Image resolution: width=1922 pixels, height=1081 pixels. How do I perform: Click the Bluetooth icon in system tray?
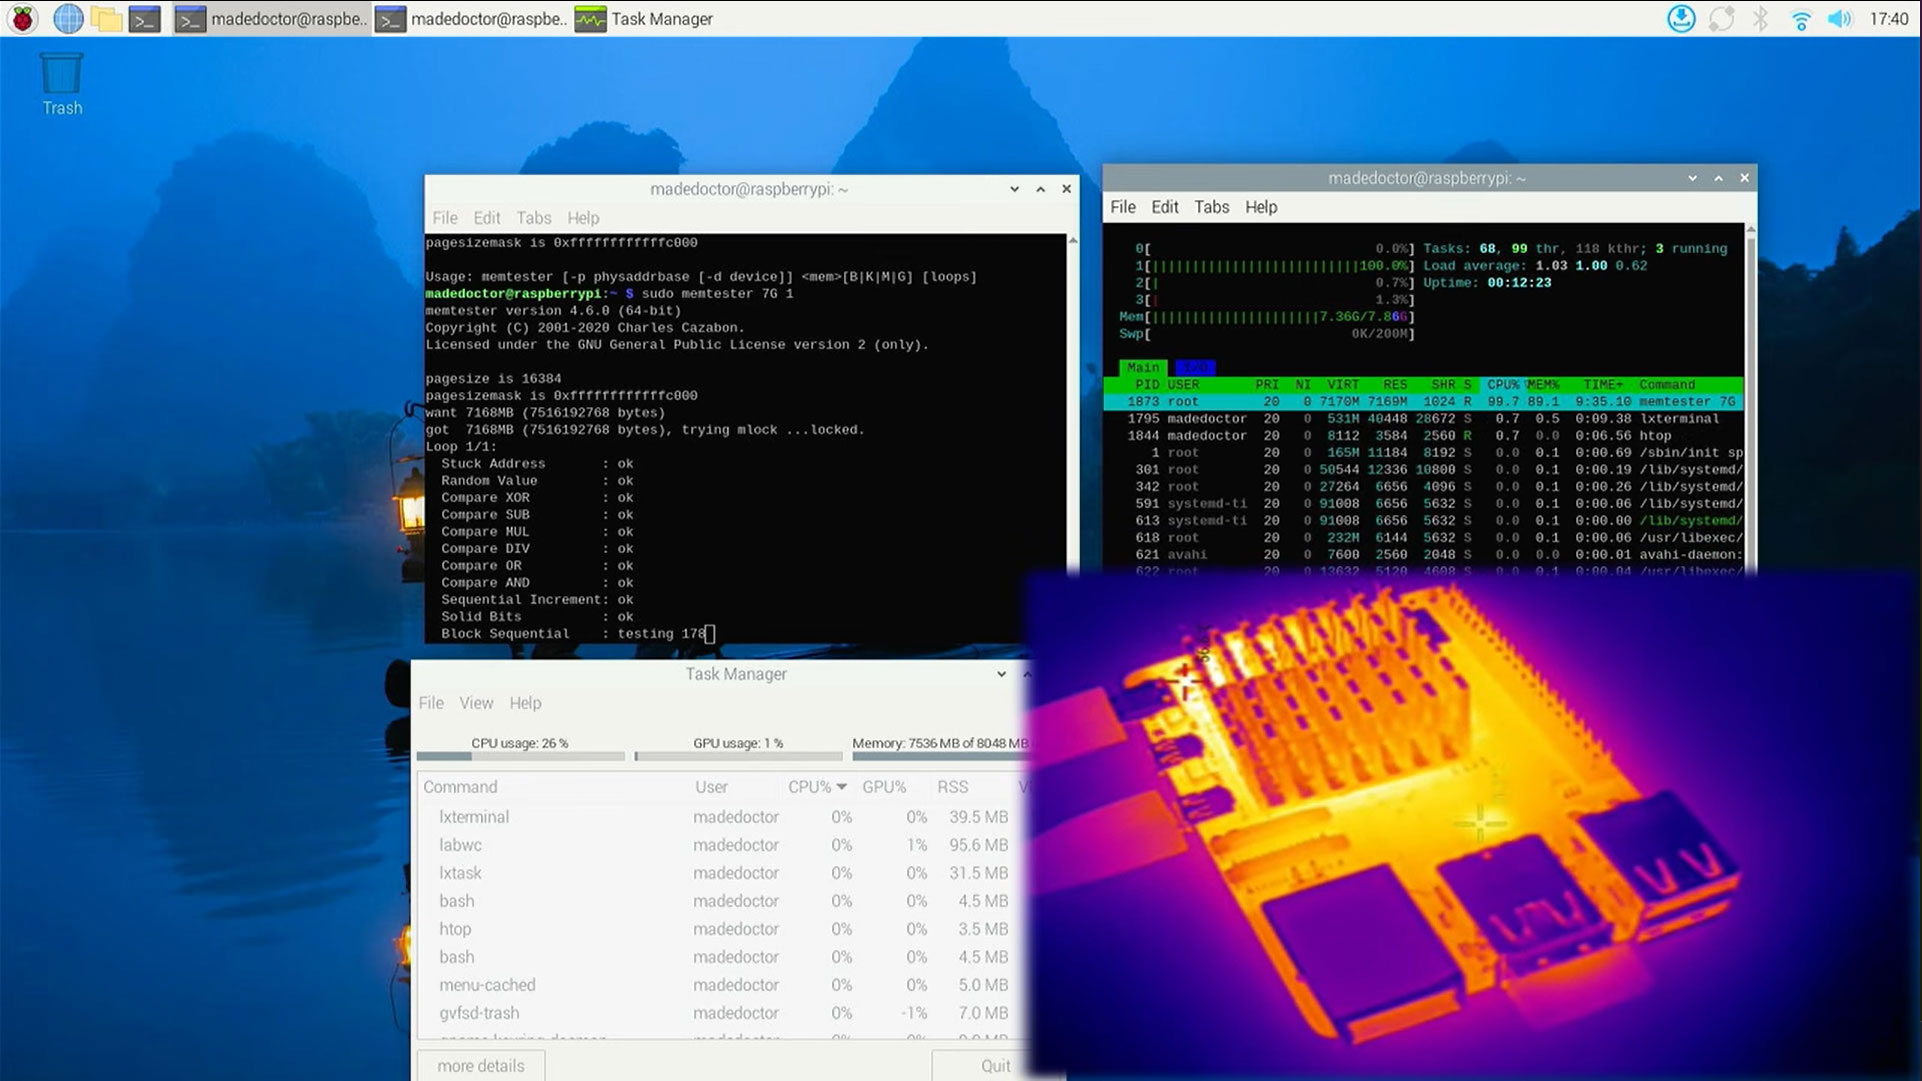(1765, 18)
